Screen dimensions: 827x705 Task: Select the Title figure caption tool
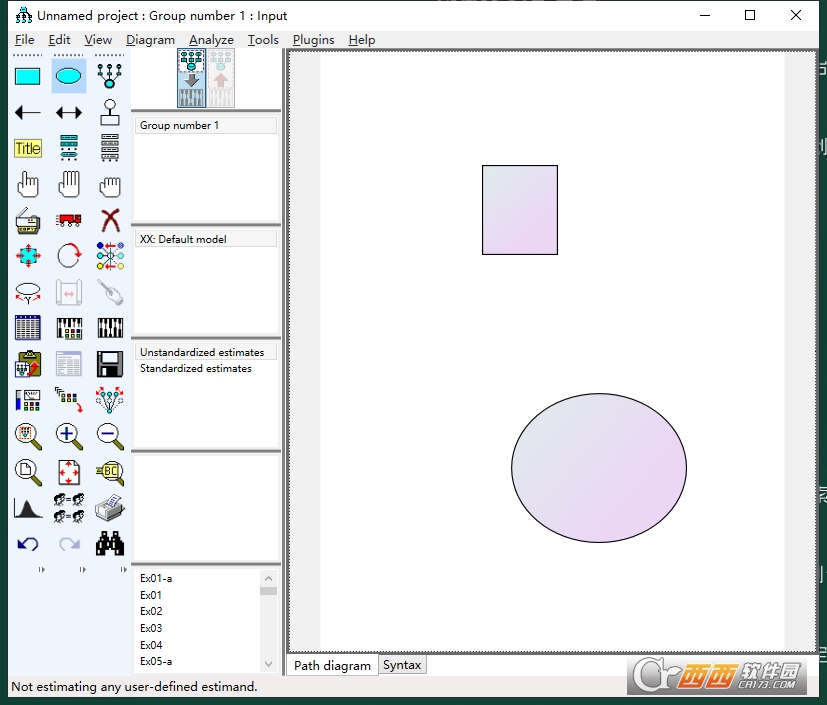point(27,148)
